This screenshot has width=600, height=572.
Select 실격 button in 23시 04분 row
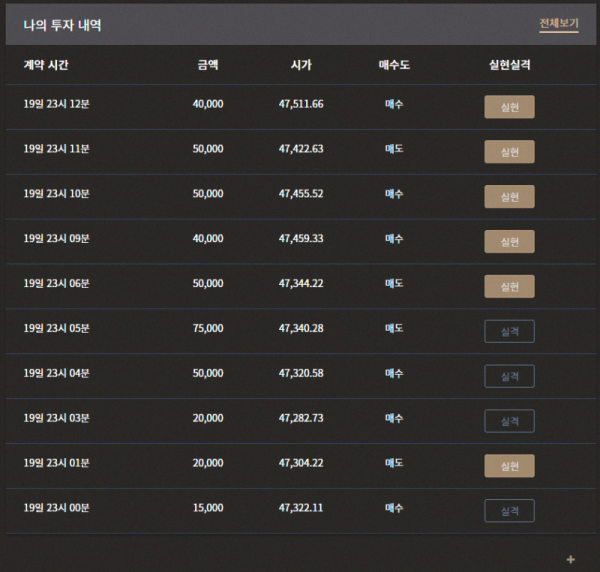pos(509,376)
